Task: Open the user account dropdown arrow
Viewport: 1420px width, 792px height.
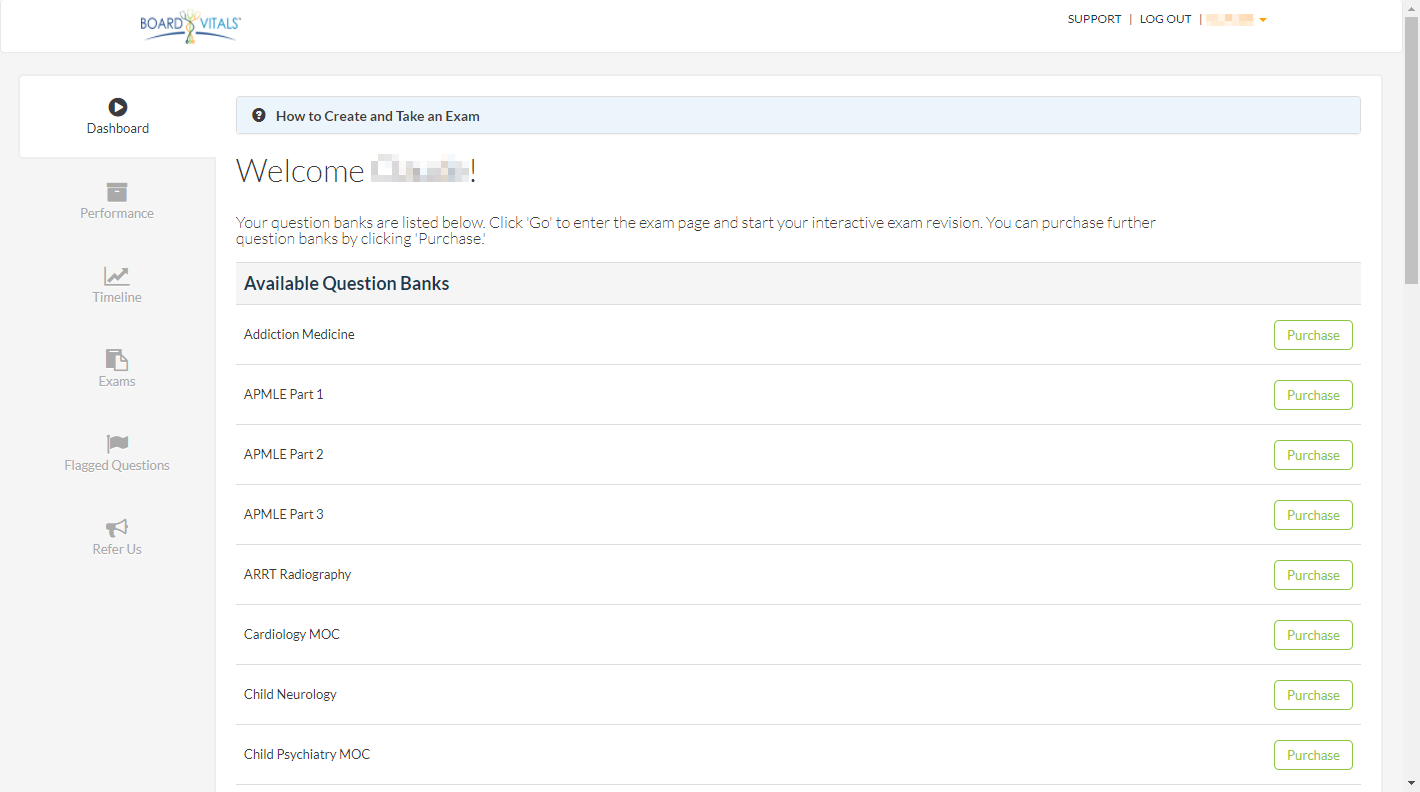Action: click(1263, 20)
